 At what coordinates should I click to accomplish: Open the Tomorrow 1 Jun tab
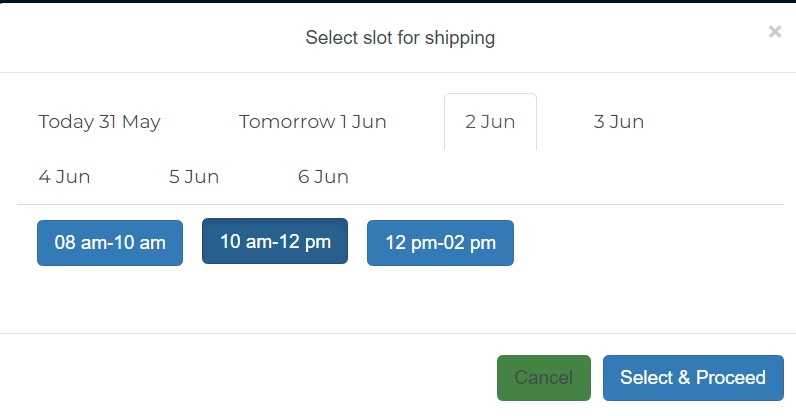click(x=312, y=122)
